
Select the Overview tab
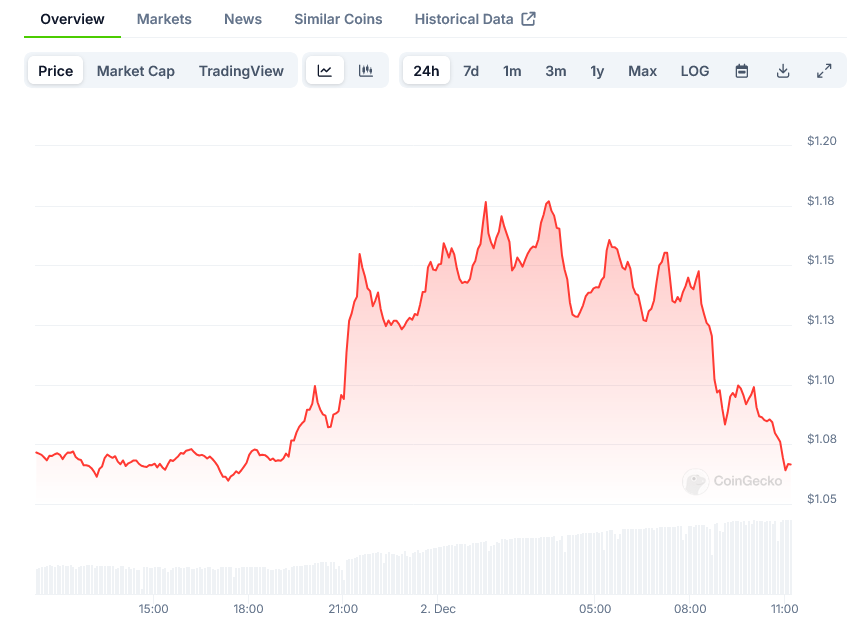tap(72, 19)
